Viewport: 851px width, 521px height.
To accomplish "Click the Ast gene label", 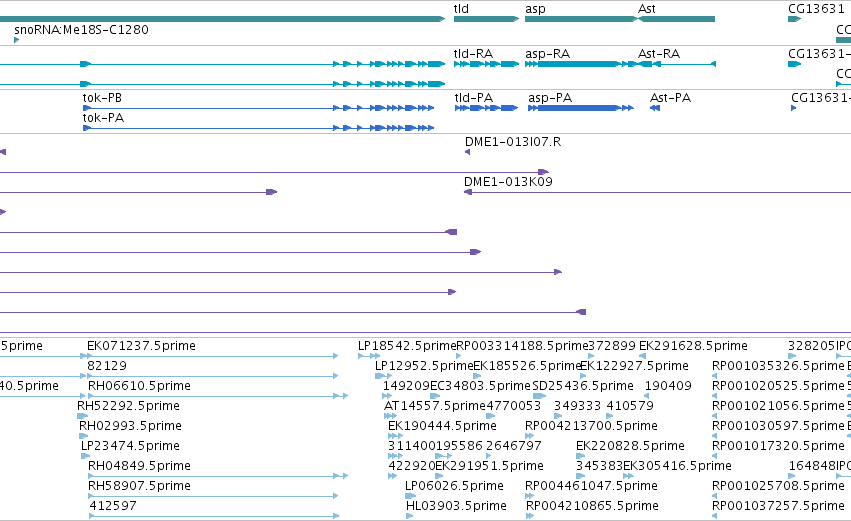I will click(646, 9).
